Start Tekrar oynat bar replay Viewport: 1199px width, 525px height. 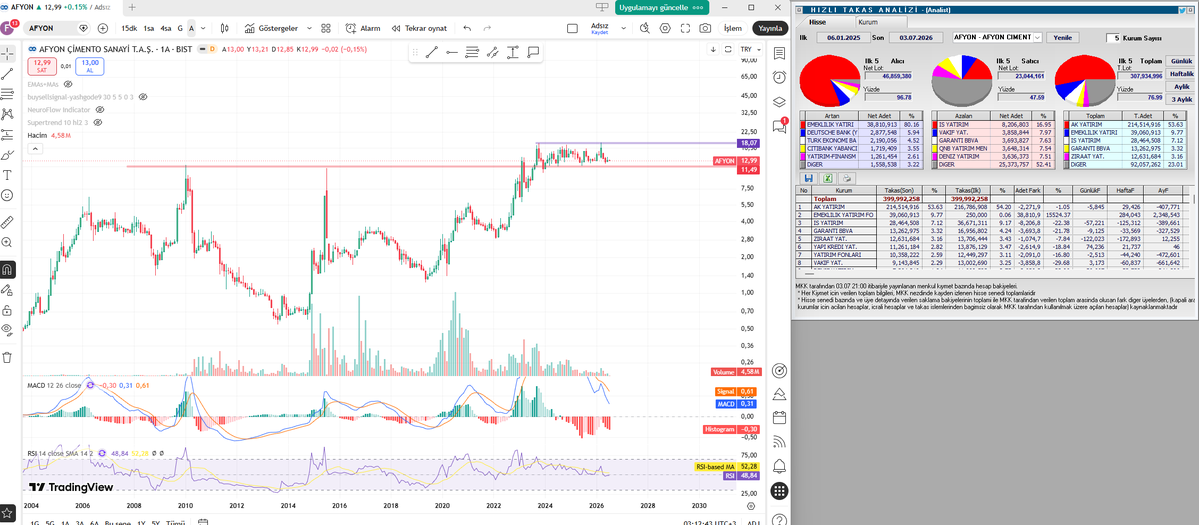click(x=419, y=28)
